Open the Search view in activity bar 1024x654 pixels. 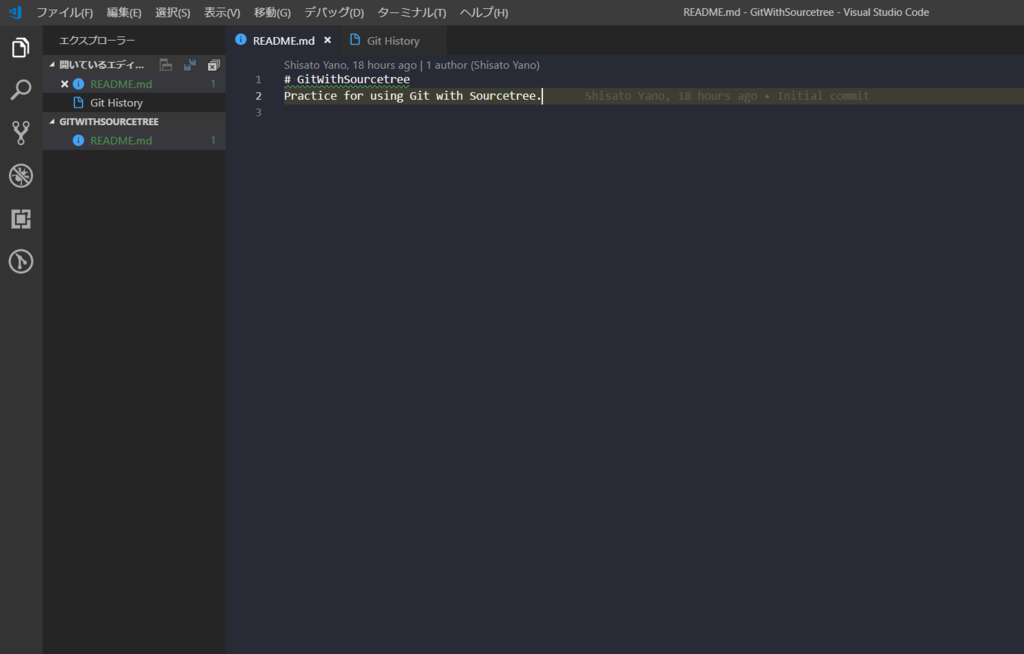tap(21, 90)
